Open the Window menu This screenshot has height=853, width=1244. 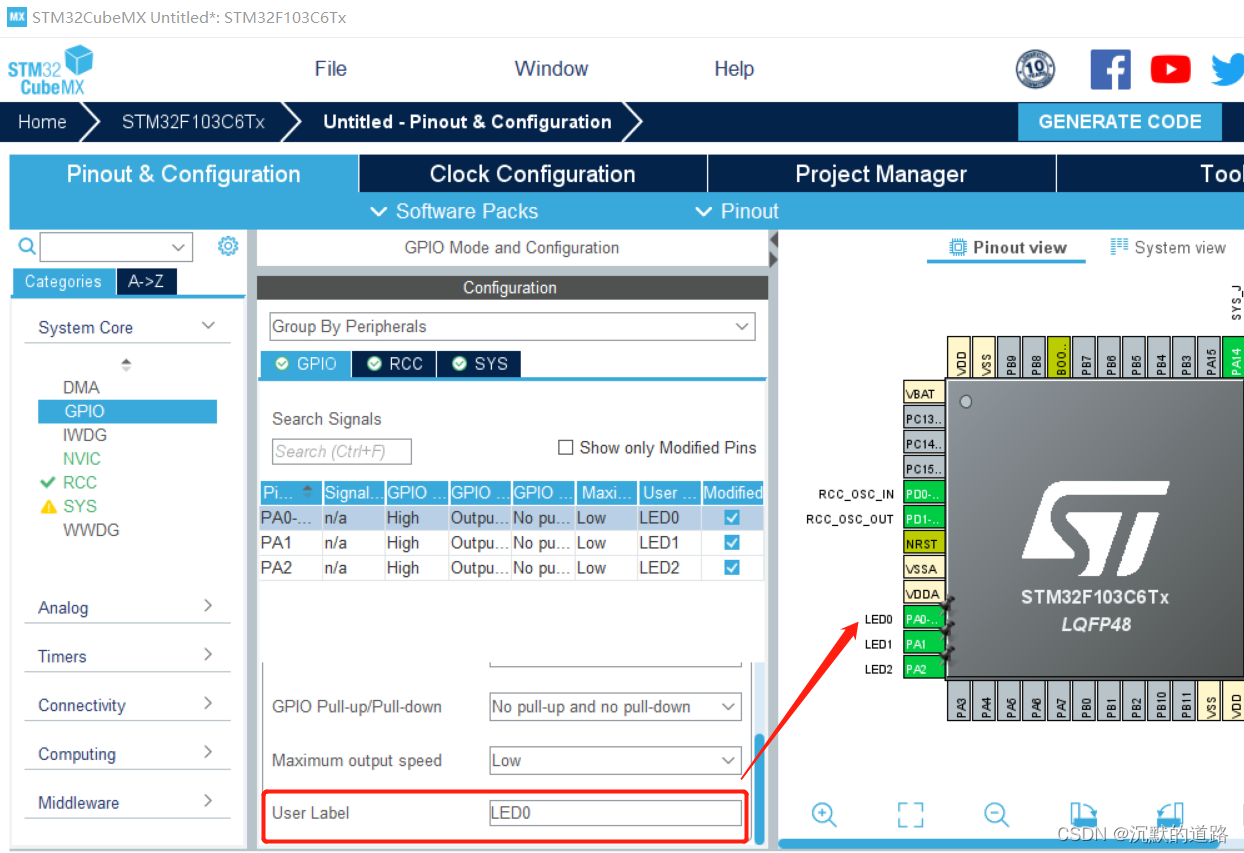coord(551,69)
